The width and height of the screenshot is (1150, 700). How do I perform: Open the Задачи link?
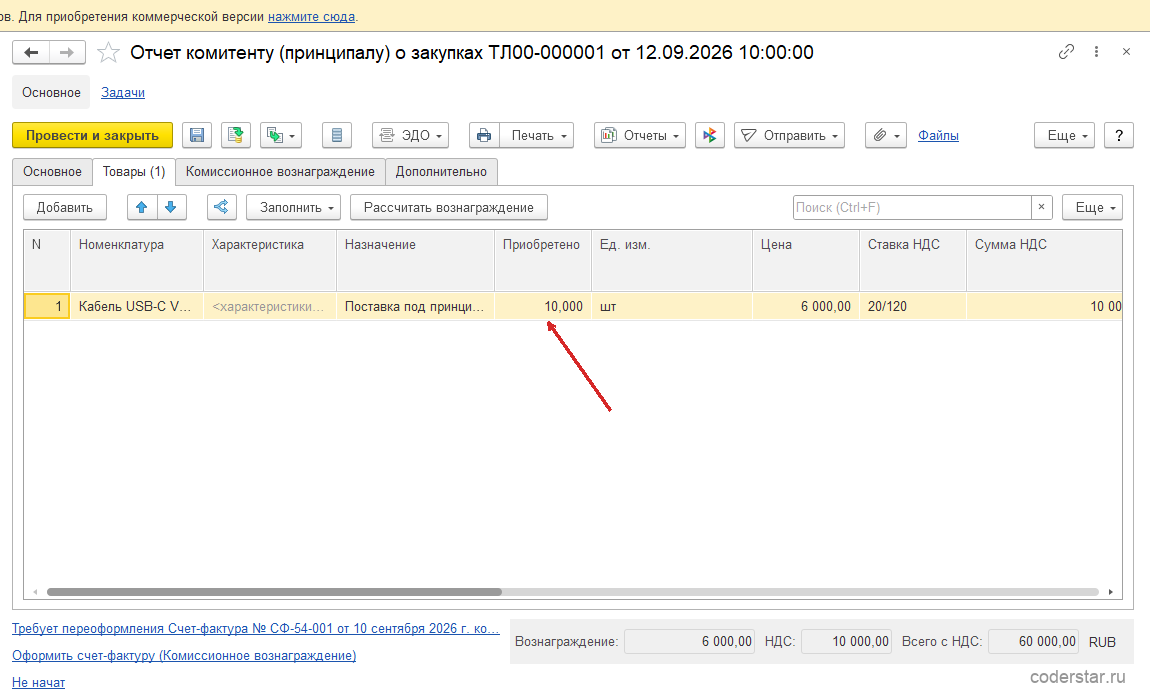click(122, 92)
